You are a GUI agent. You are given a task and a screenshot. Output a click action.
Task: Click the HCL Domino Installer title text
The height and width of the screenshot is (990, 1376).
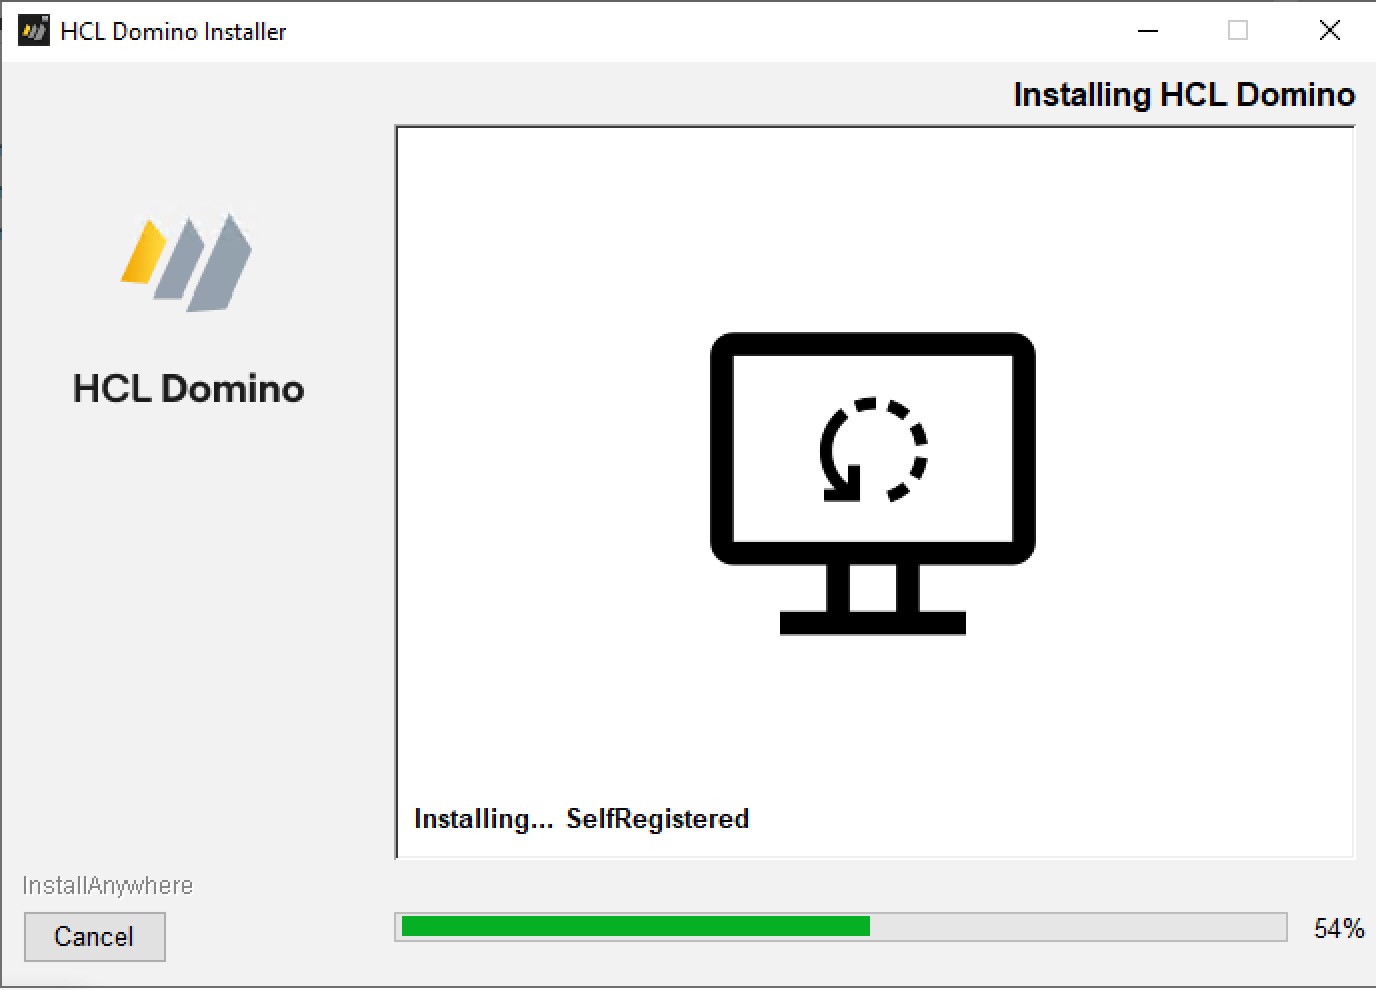[172, 31]
